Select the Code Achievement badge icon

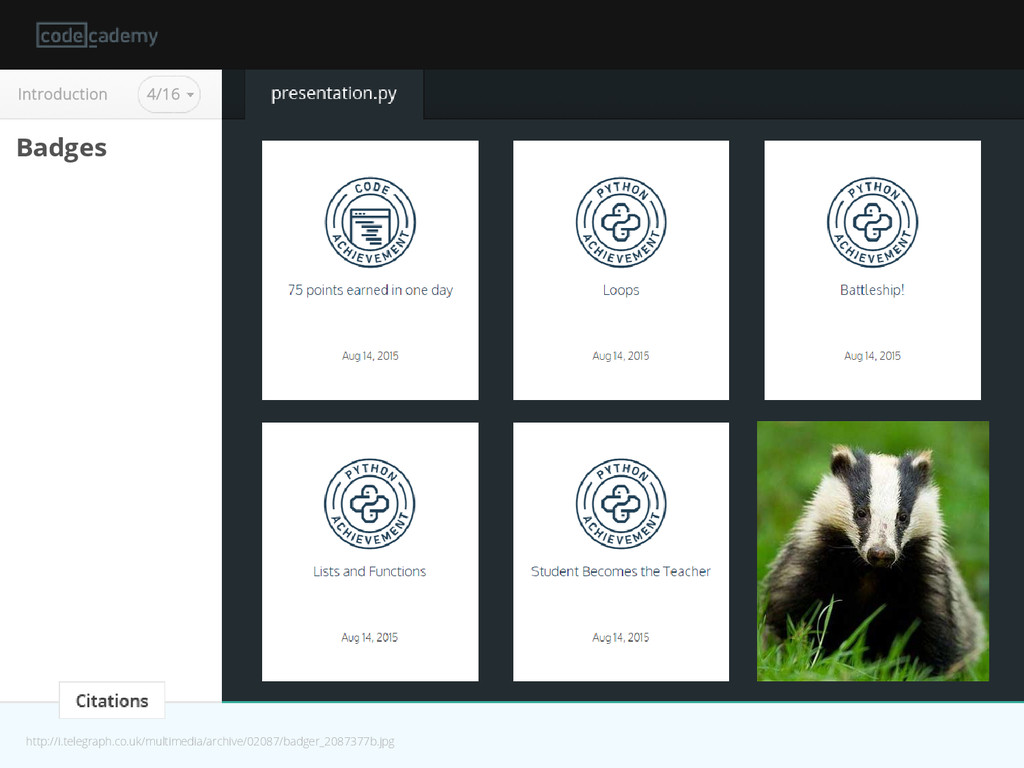click(370, 222)
